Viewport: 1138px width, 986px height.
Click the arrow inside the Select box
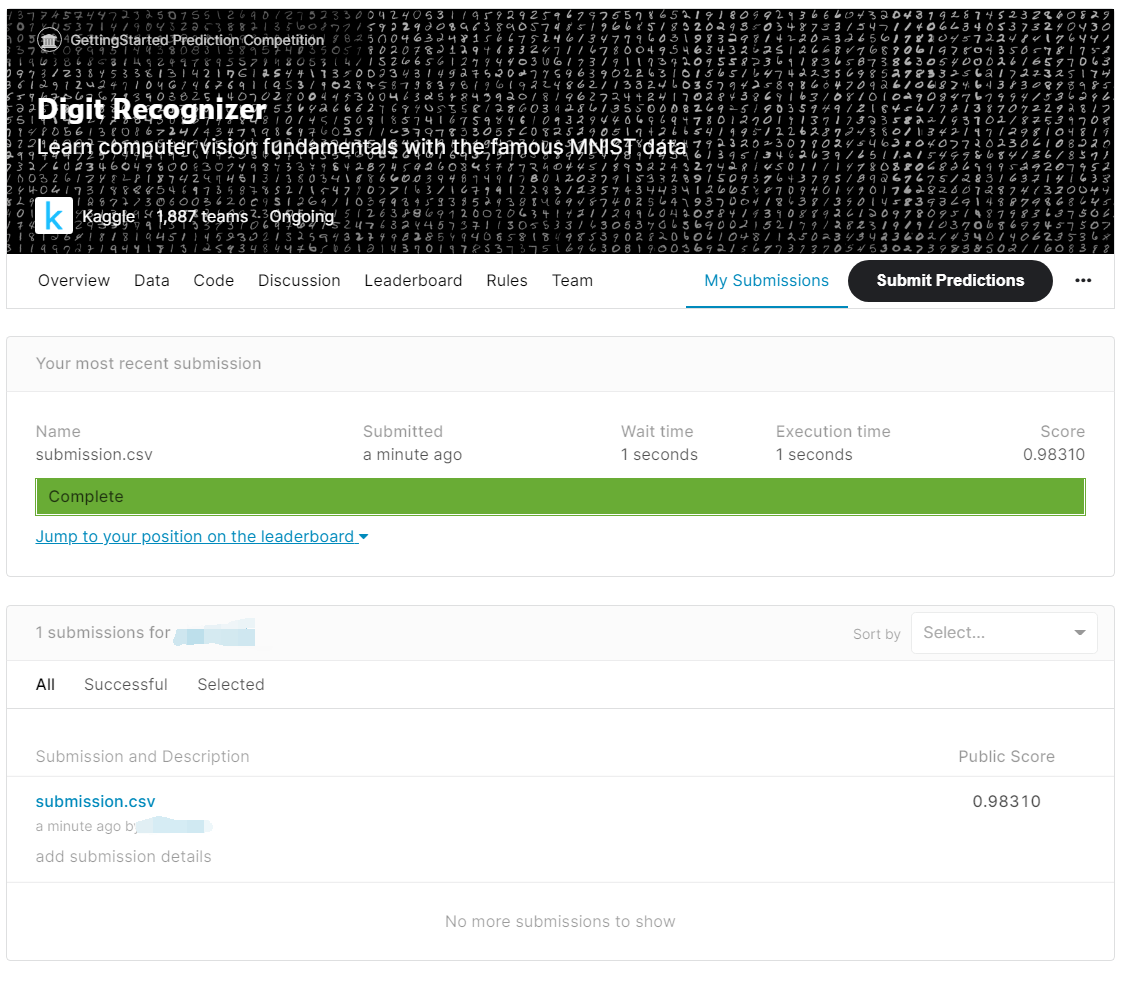point(1080,632)
